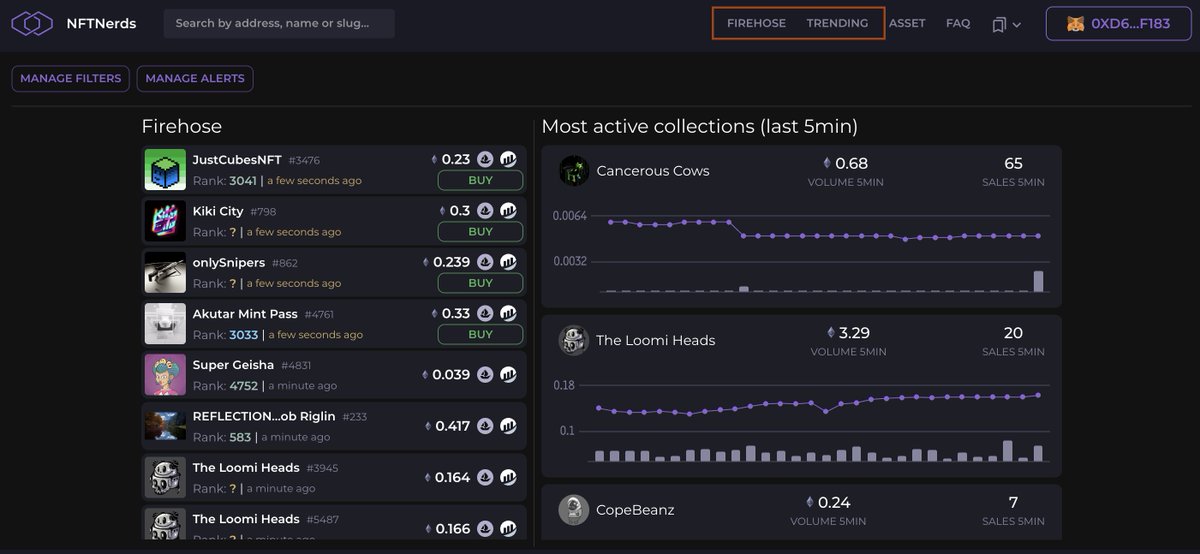Click rank value 3041
The image size is (1200, 554).
(x=243, y=181)
